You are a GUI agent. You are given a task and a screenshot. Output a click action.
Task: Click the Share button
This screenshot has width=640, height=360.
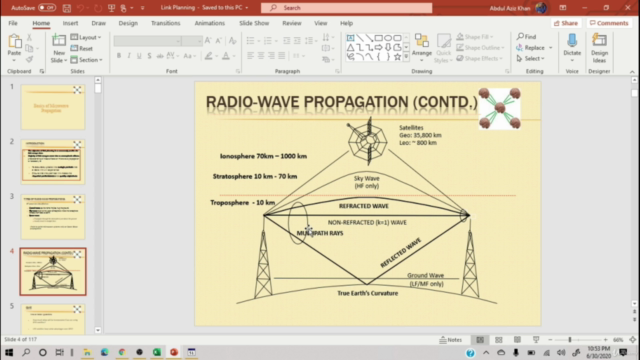(566, 23)
